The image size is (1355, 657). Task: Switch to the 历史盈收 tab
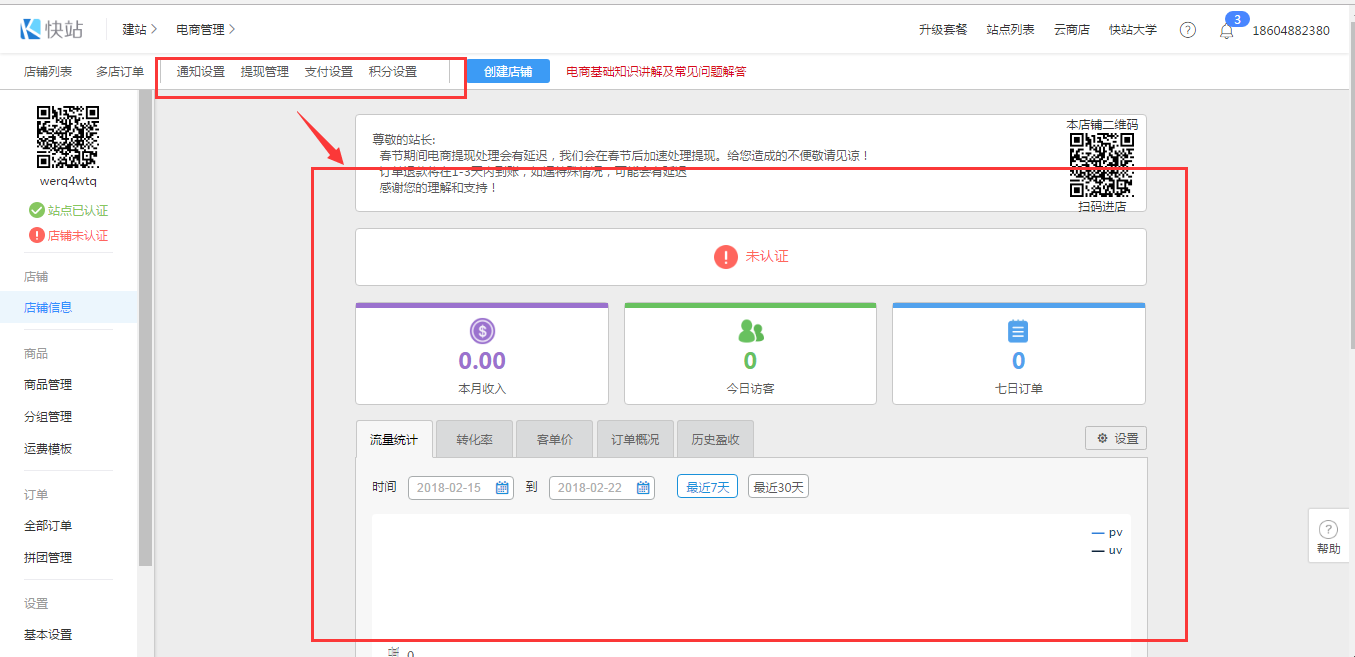715,439
